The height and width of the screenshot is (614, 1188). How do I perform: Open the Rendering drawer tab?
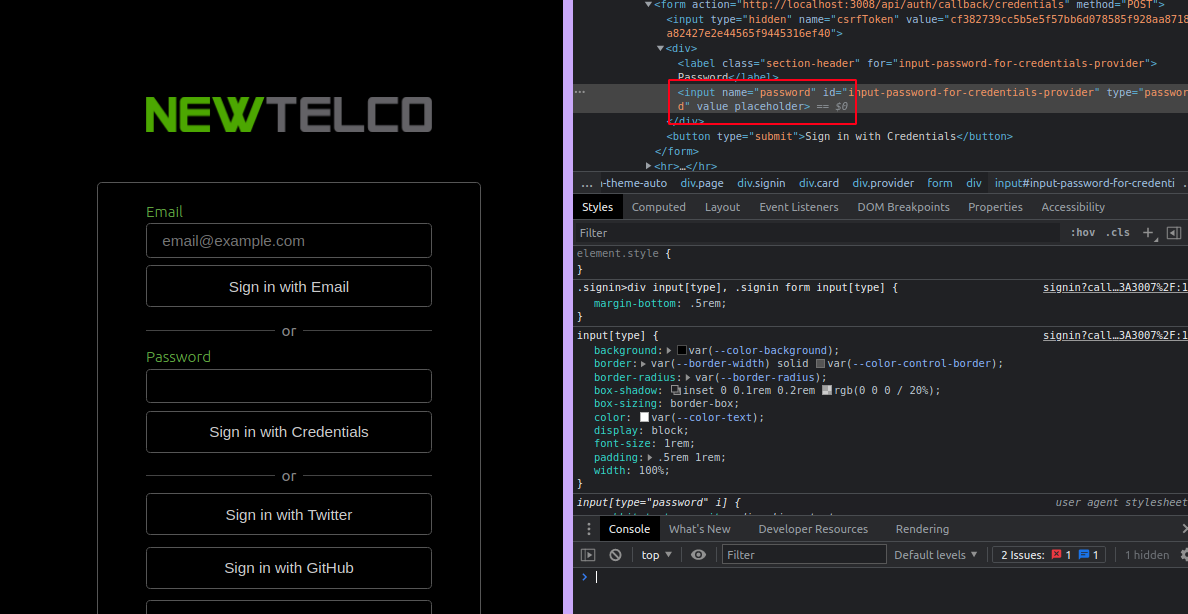922,529
